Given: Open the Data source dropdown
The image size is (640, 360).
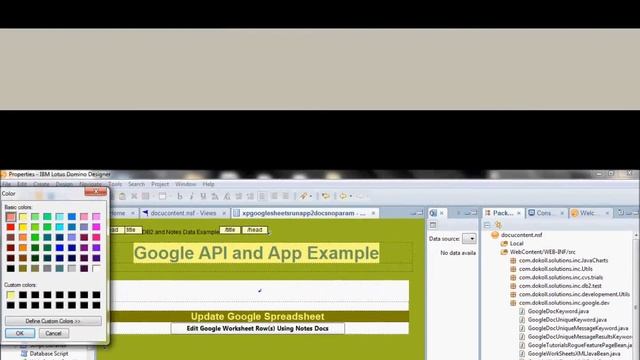Looking at the screenshot, I should click(469, 238).
